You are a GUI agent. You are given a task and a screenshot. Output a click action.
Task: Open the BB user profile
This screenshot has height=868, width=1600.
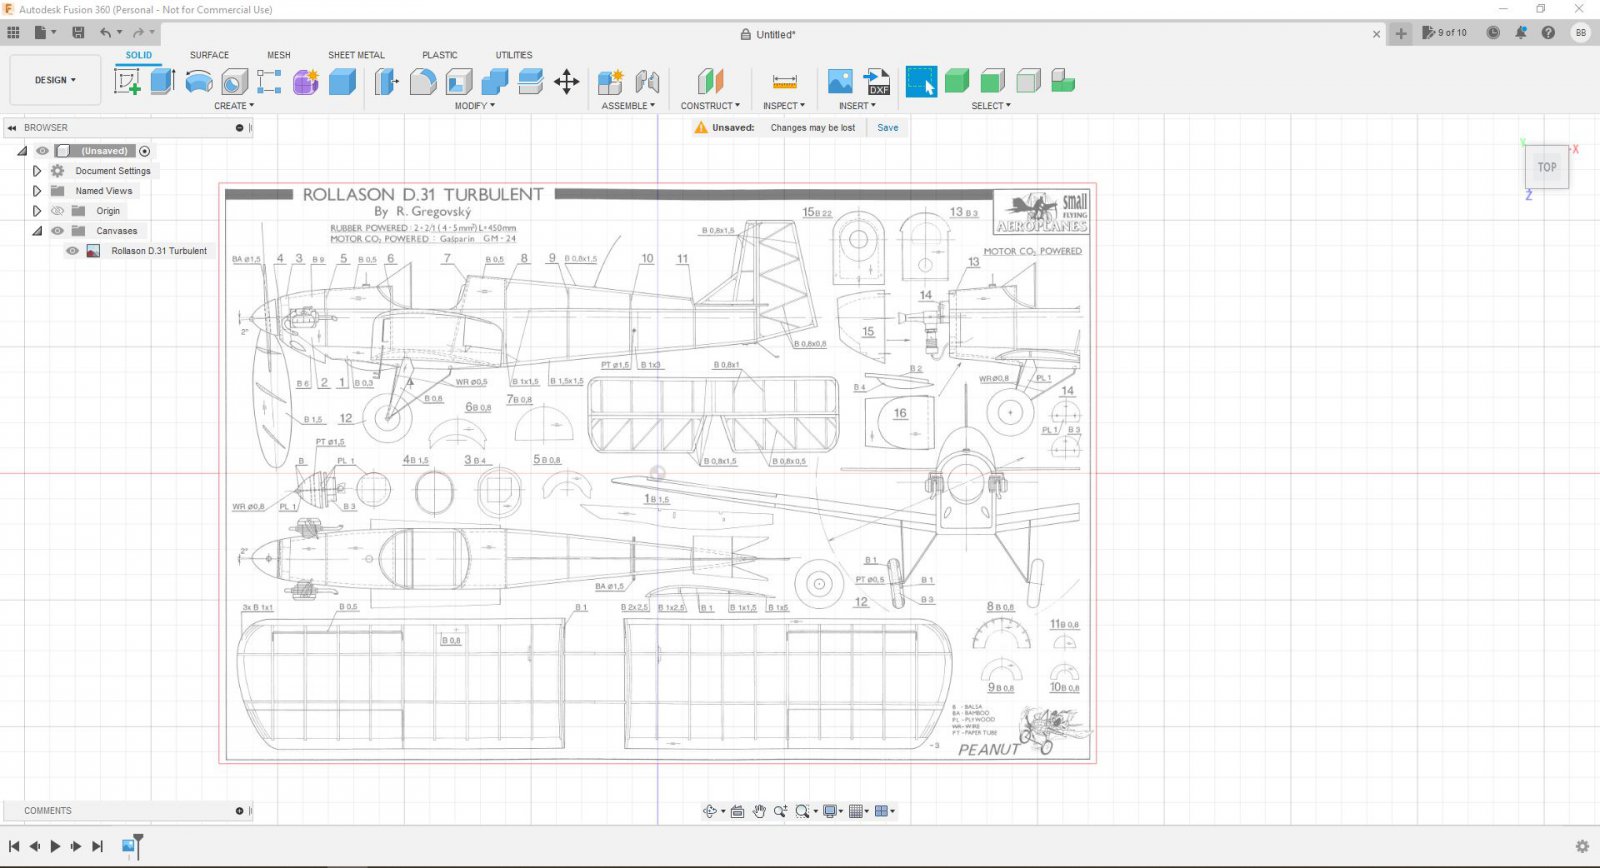(x=1581, y=33)
